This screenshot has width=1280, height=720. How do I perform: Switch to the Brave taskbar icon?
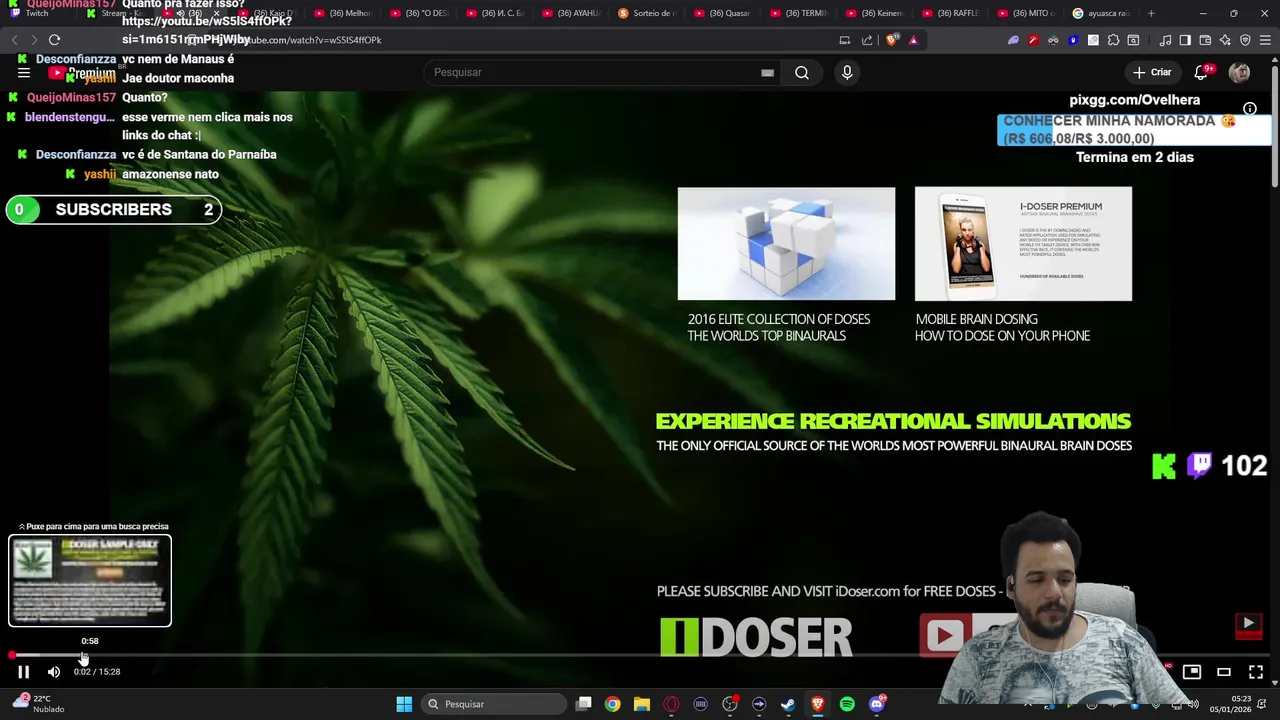click(817, 704)
